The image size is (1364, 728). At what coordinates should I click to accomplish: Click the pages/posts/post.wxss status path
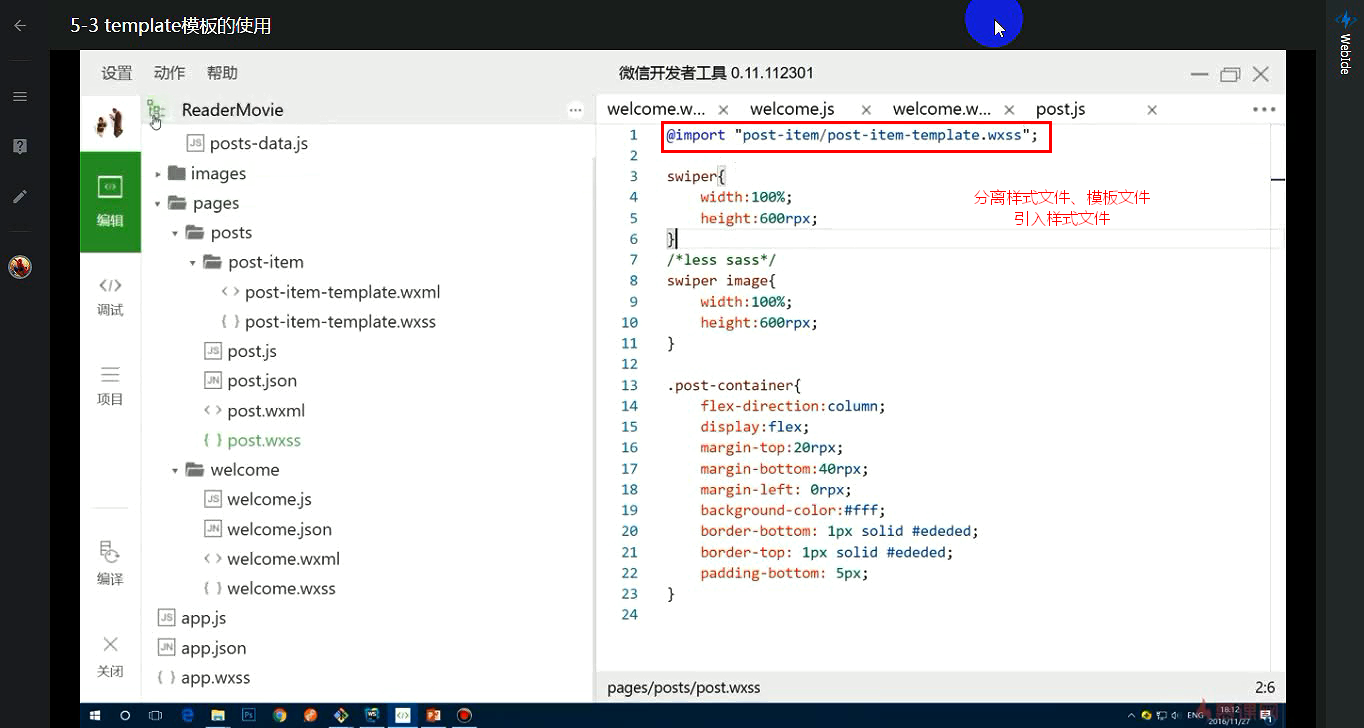pos(683,688)
